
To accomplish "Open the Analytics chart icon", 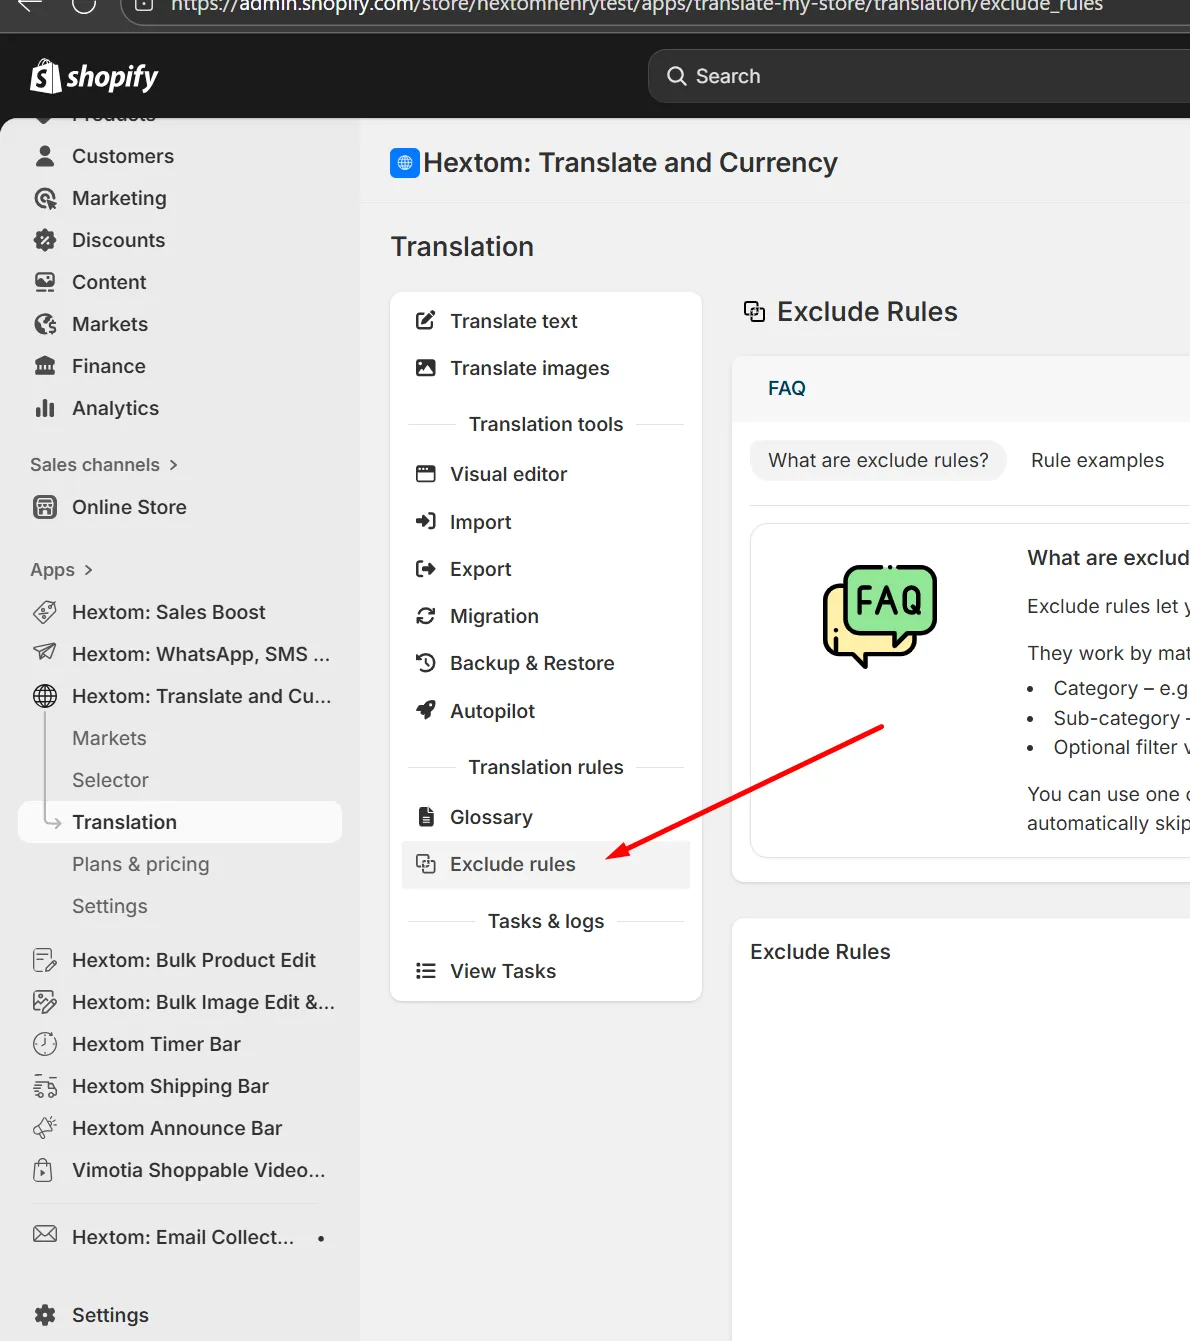I will tap(45, 408).
